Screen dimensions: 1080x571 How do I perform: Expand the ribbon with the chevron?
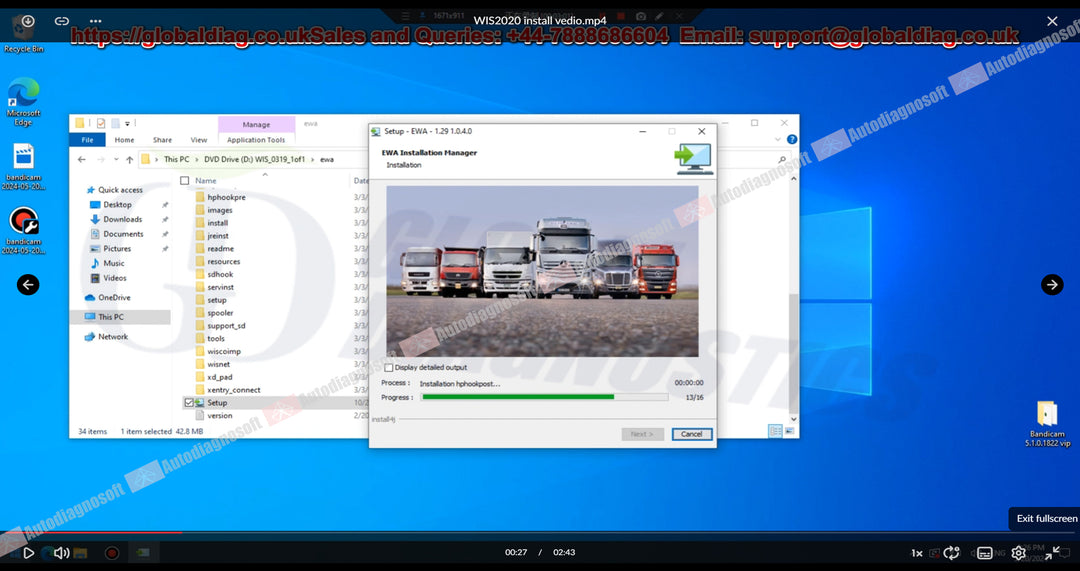click(x=778, y=139)
